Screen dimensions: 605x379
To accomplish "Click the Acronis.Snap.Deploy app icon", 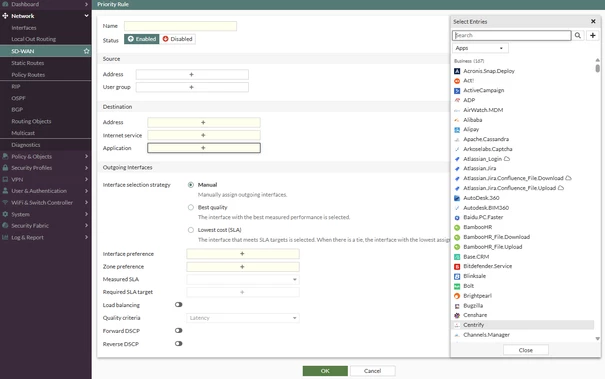I will [x=457, y=71].
